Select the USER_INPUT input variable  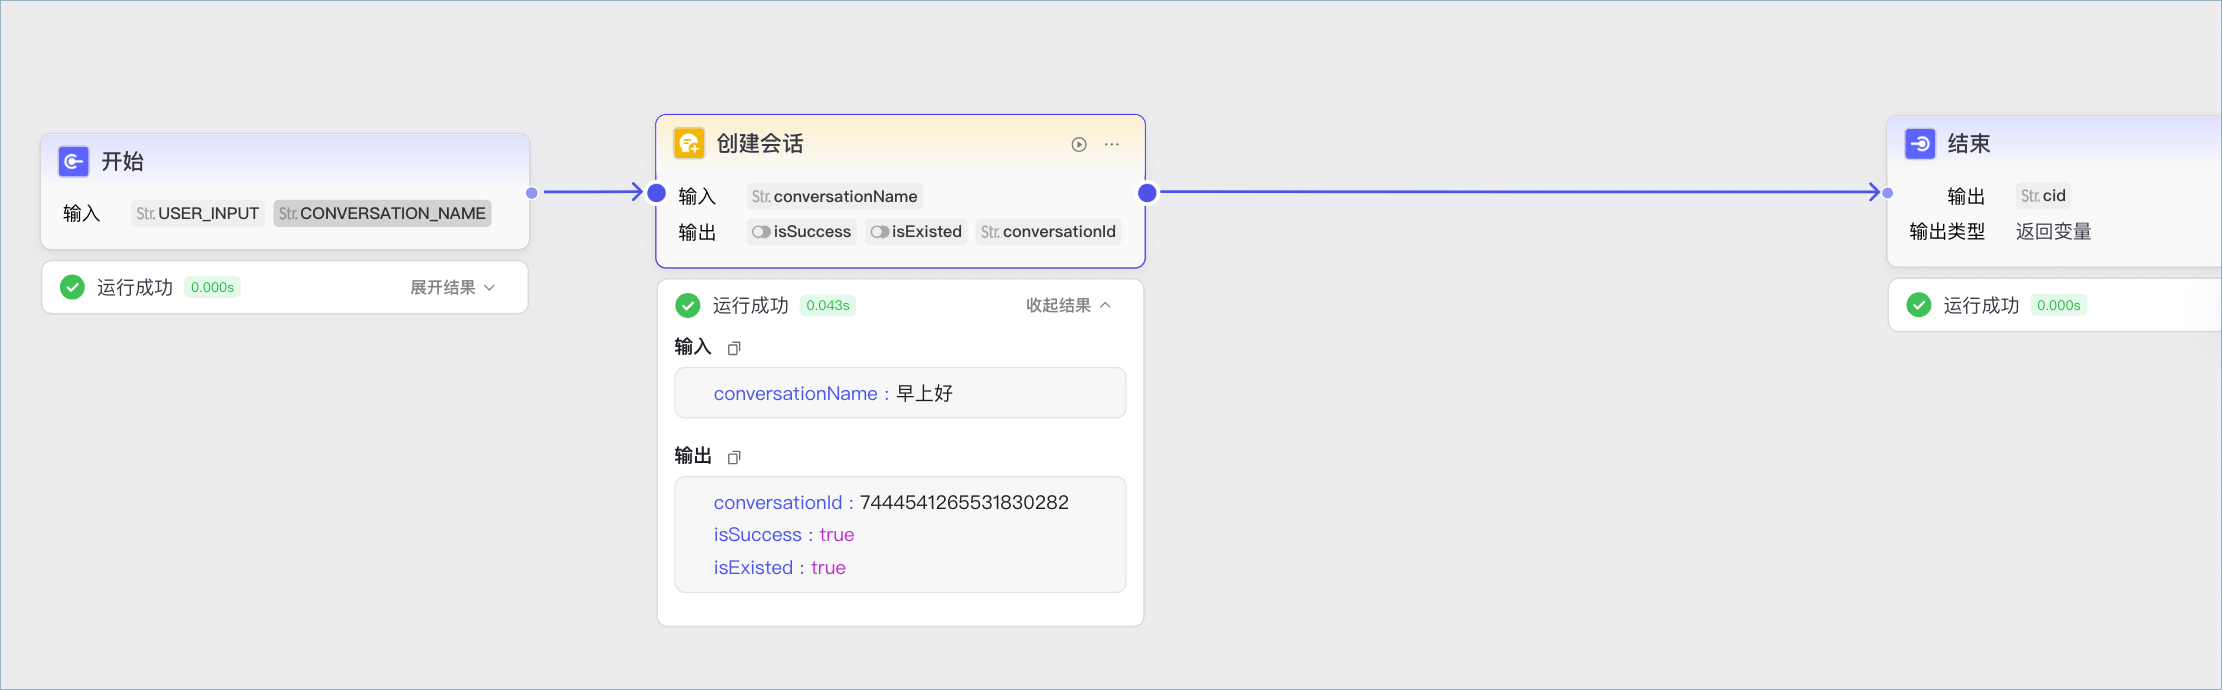[x=198, y=213]
